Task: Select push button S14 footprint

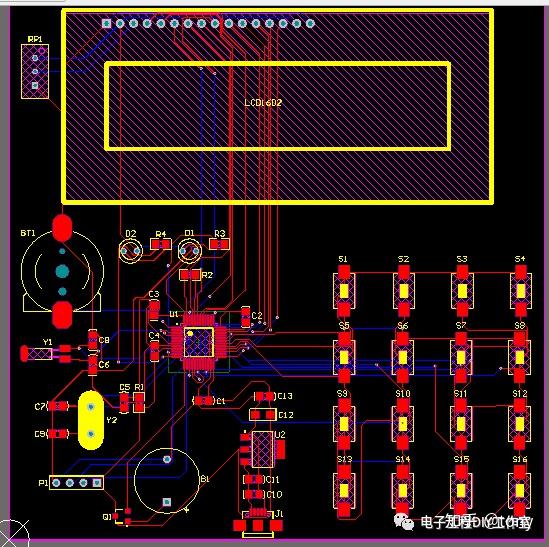Action: [x=403, y=491]
